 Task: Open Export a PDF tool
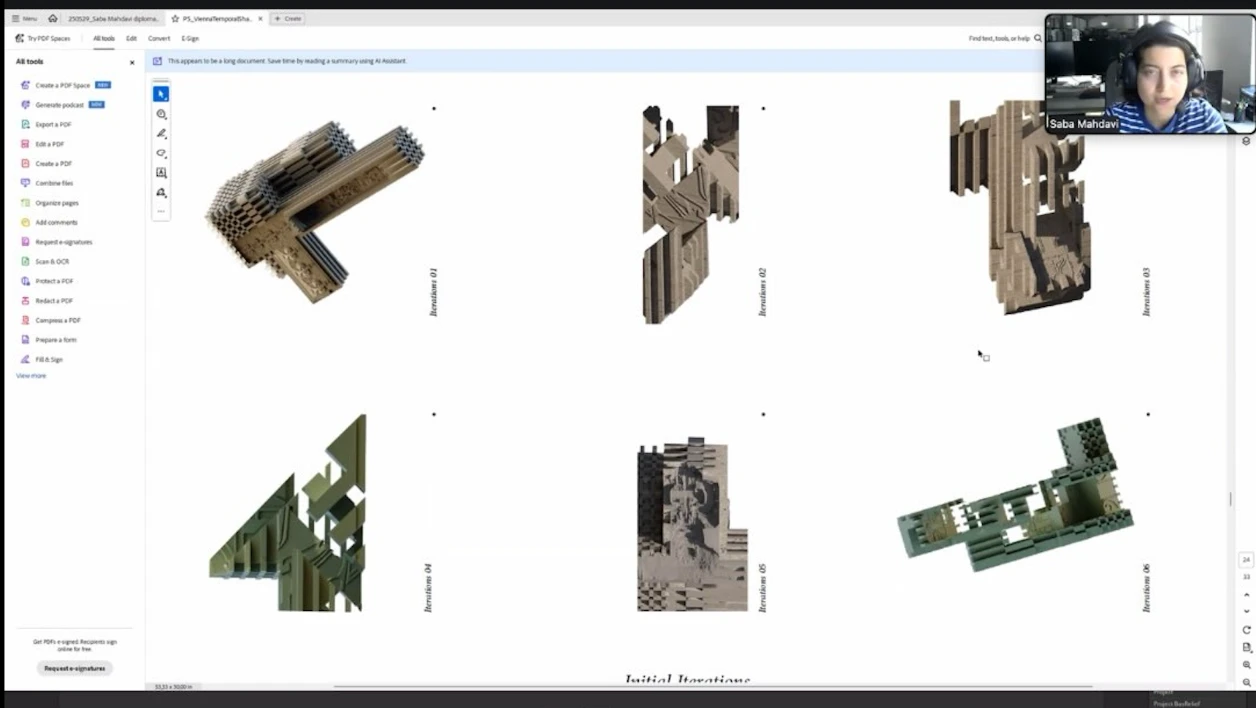click(46, 124)
